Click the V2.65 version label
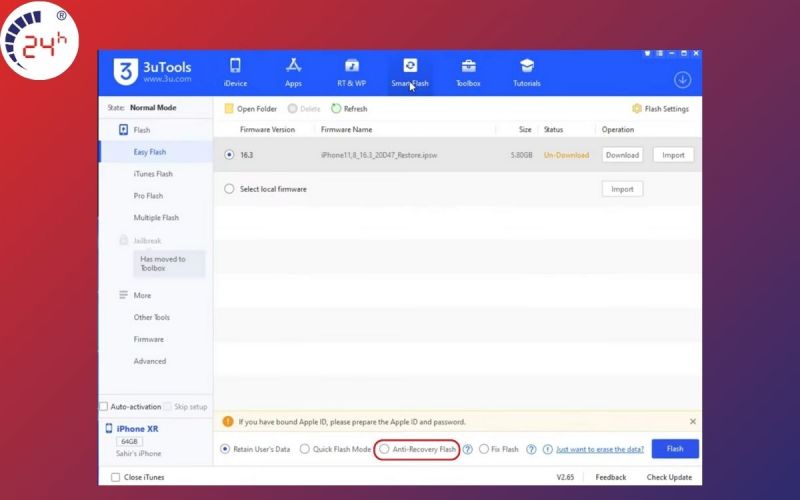Viewport: 800px width, 500px height. [x=565, y=477]
